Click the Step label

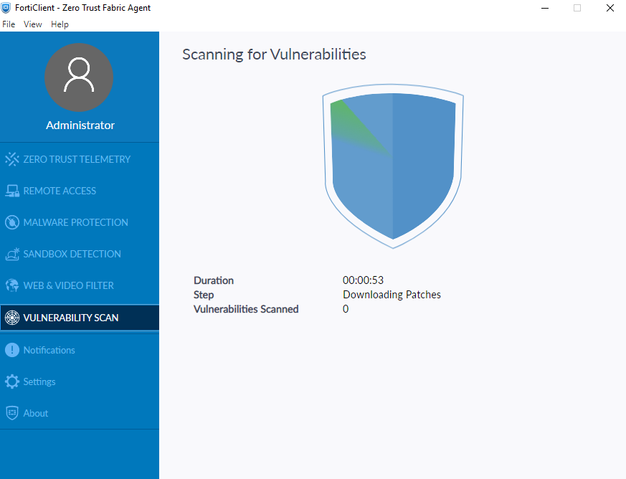204,295
